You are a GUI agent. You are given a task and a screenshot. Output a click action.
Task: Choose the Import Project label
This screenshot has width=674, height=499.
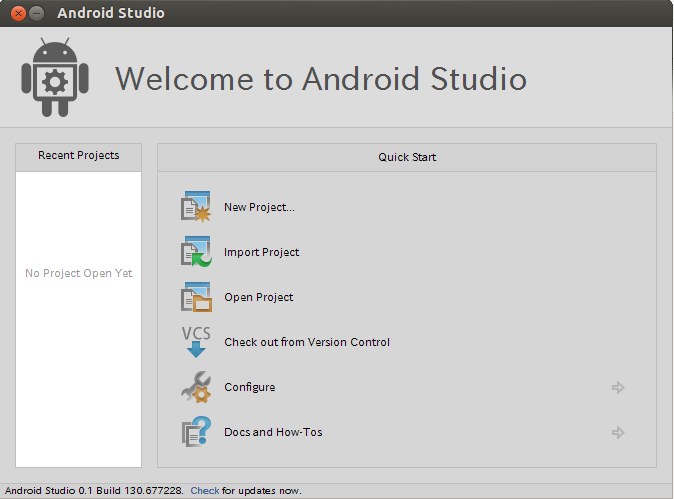point(261,252)
